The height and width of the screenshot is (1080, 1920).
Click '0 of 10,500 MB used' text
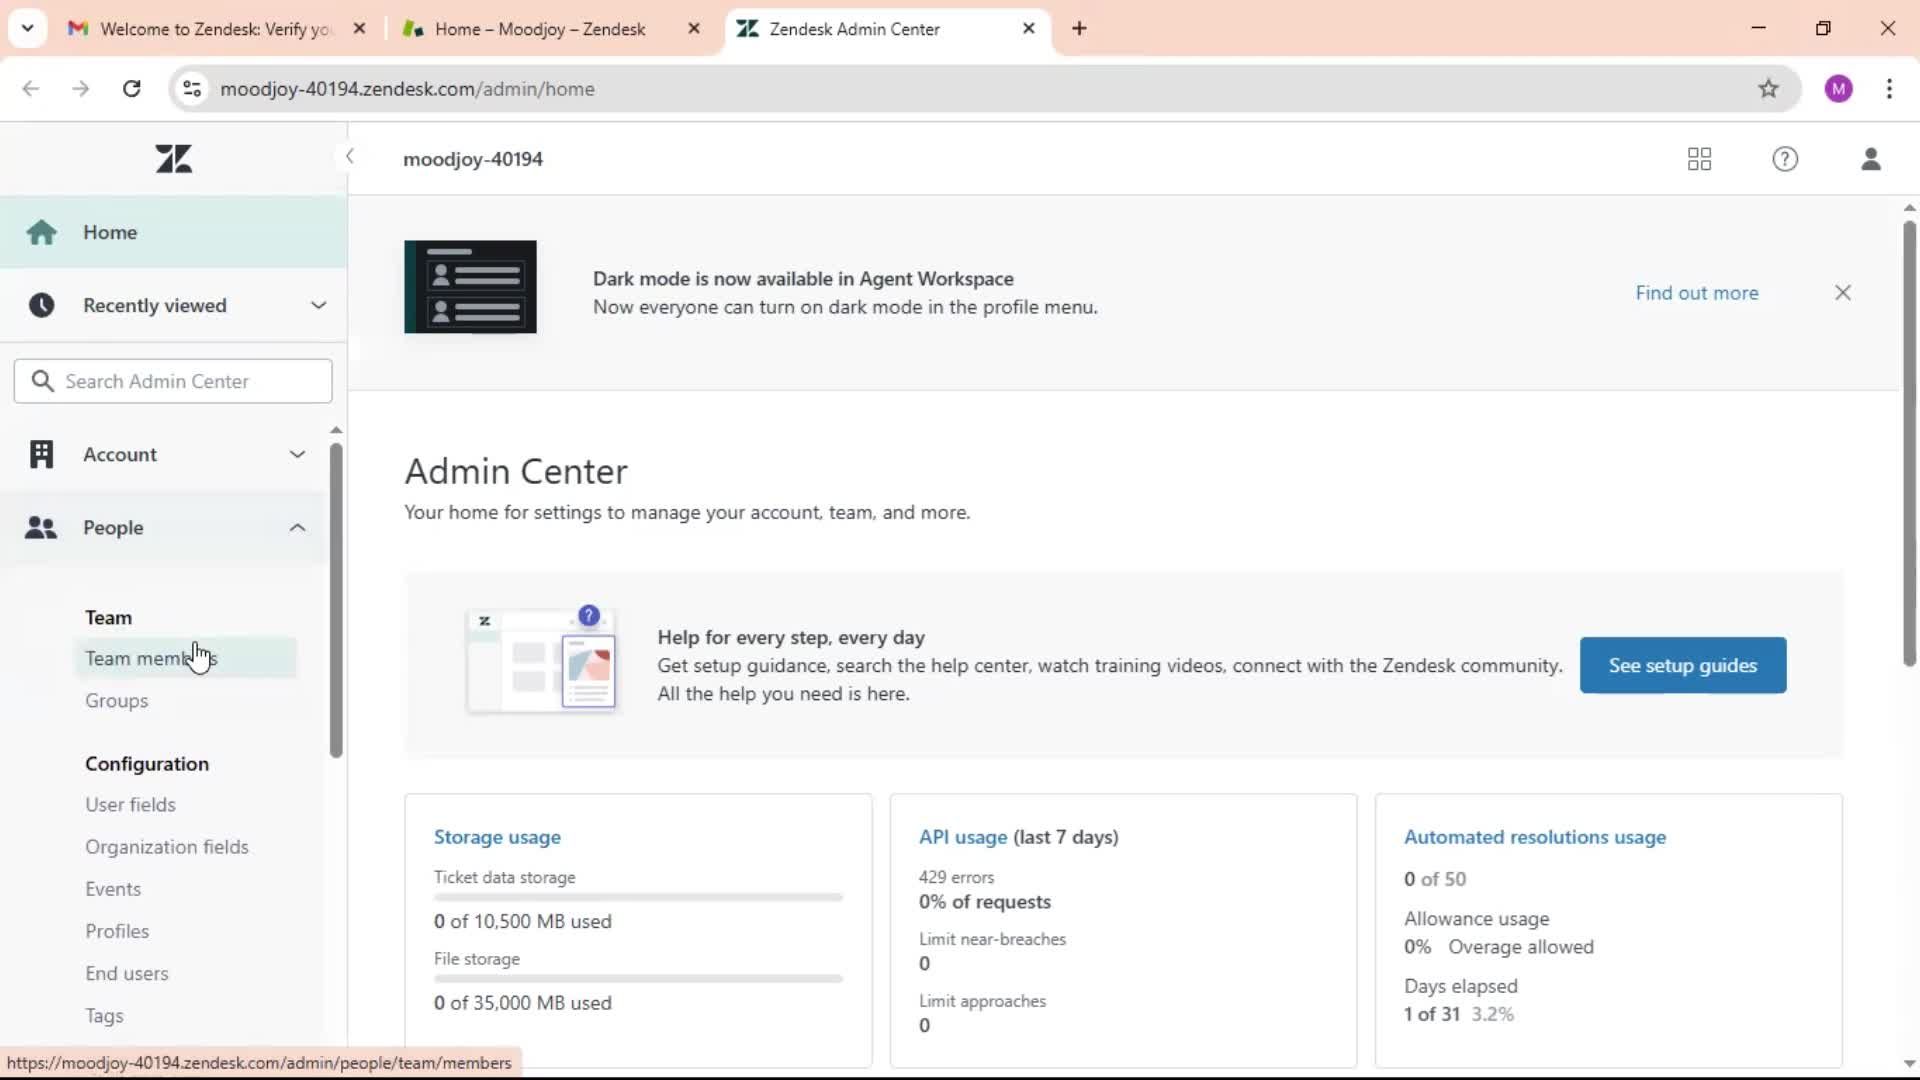522,921
